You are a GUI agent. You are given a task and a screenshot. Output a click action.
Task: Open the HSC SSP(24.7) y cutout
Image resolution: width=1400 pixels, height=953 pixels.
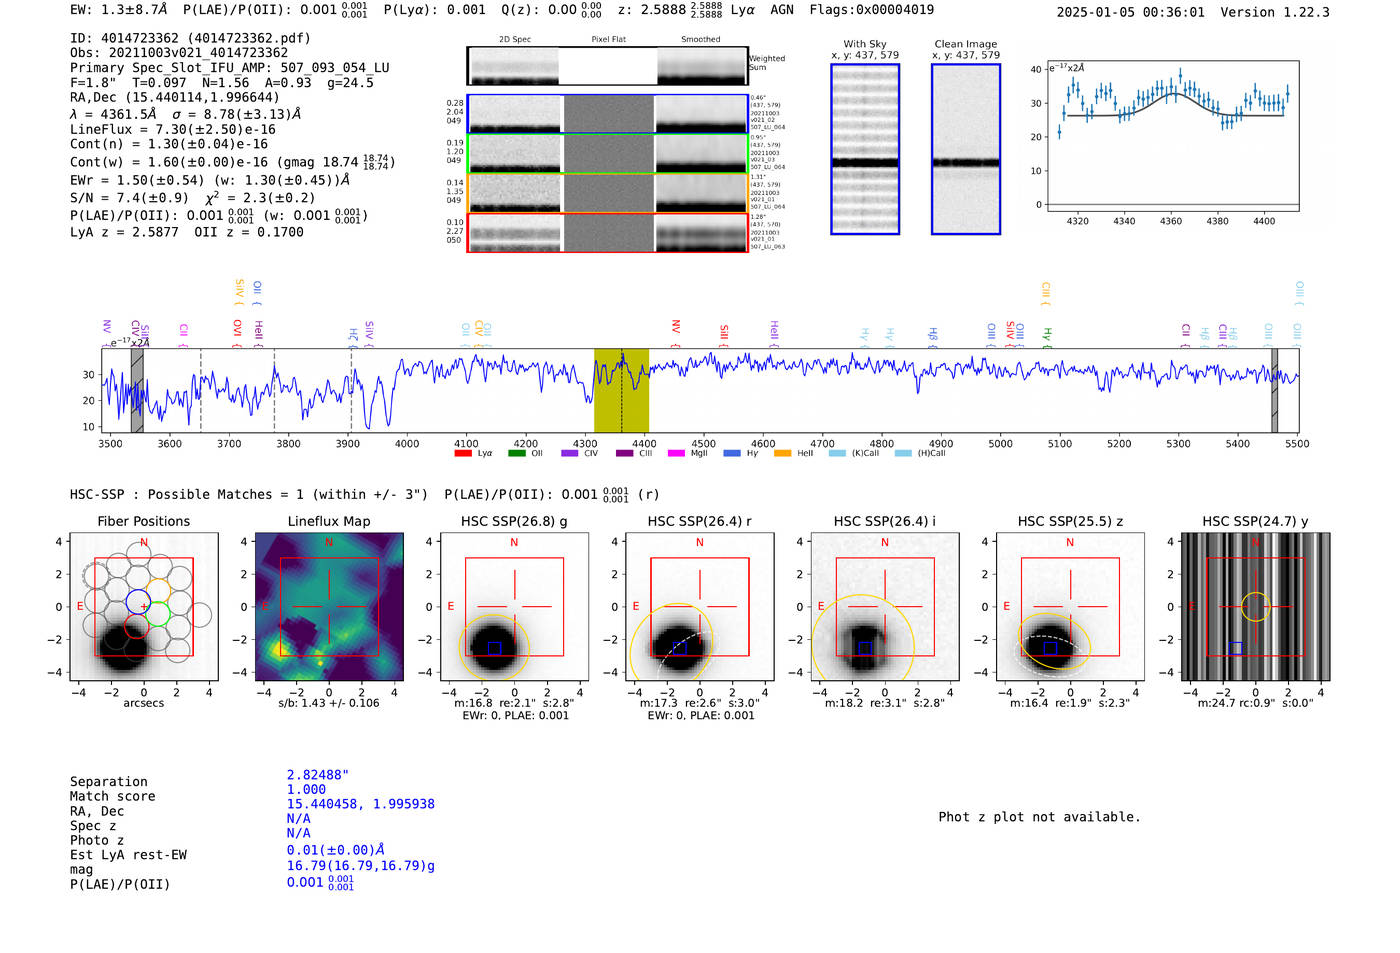[x=1255, y=606]
